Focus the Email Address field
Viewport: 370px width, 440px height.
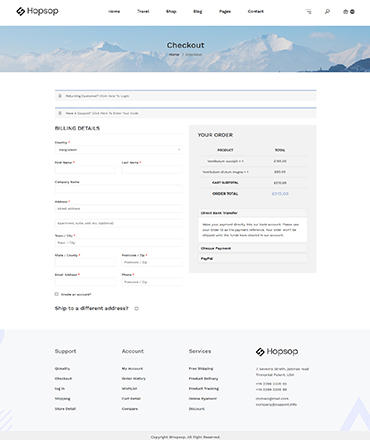click(x=85, y=282)
